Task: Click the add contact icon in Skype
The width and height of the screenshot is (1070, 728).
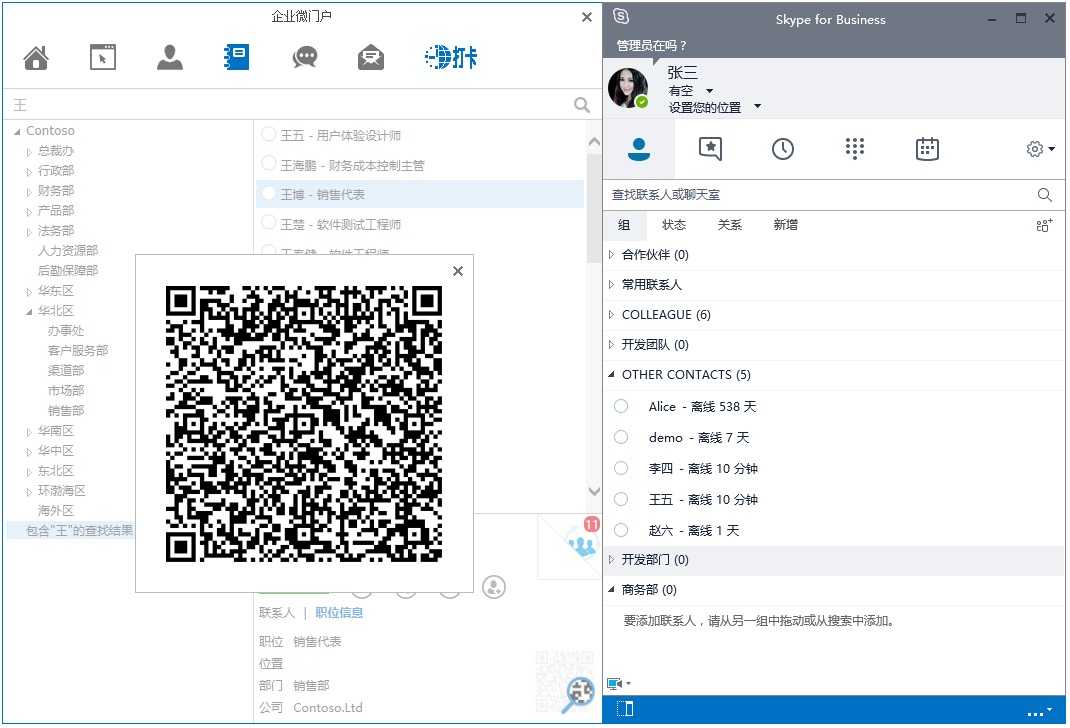Action: (x=1044, y=225)
